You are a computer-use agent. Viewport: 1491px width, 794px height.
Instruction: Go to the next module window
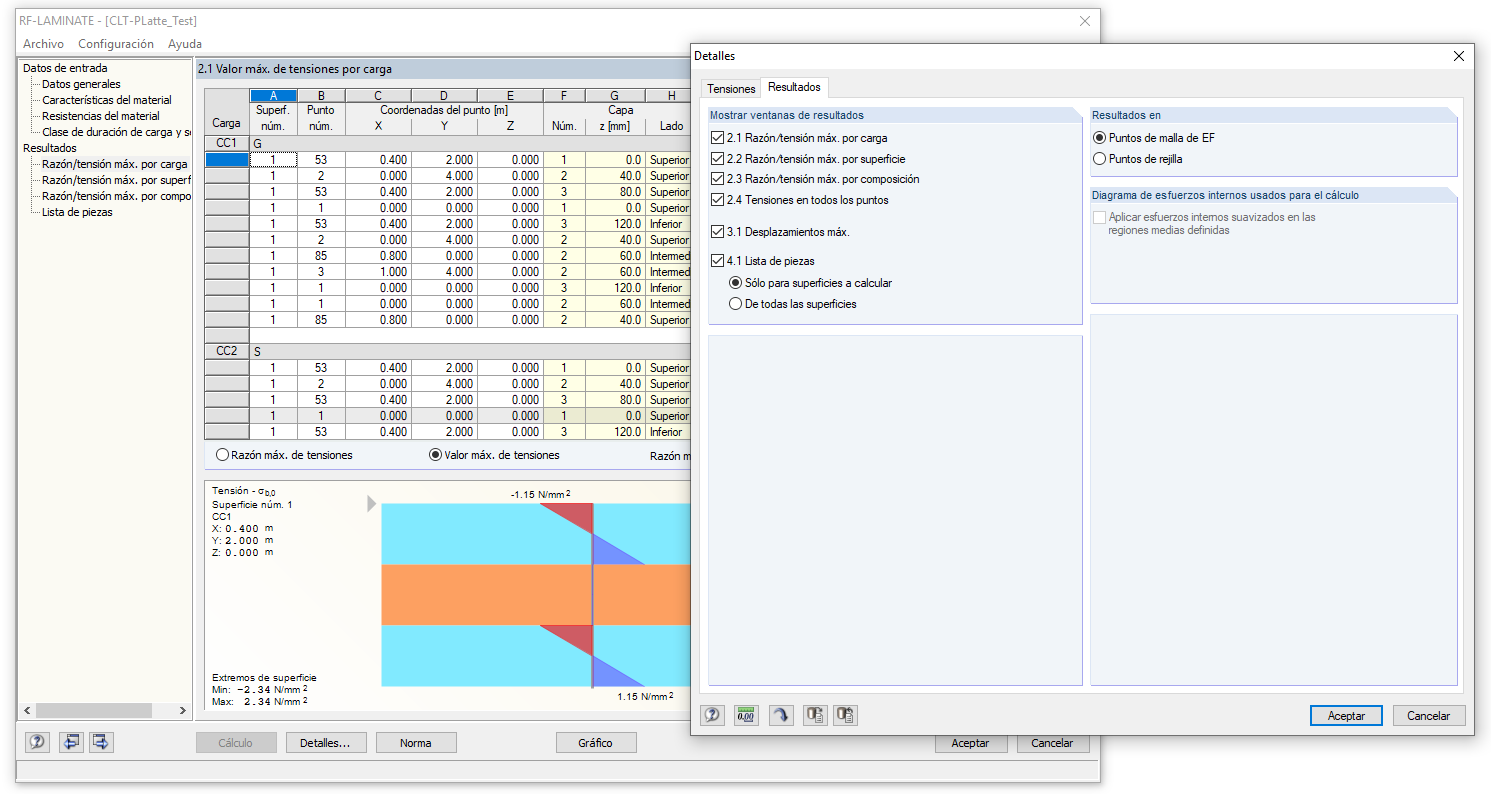(x=102, y=742)
